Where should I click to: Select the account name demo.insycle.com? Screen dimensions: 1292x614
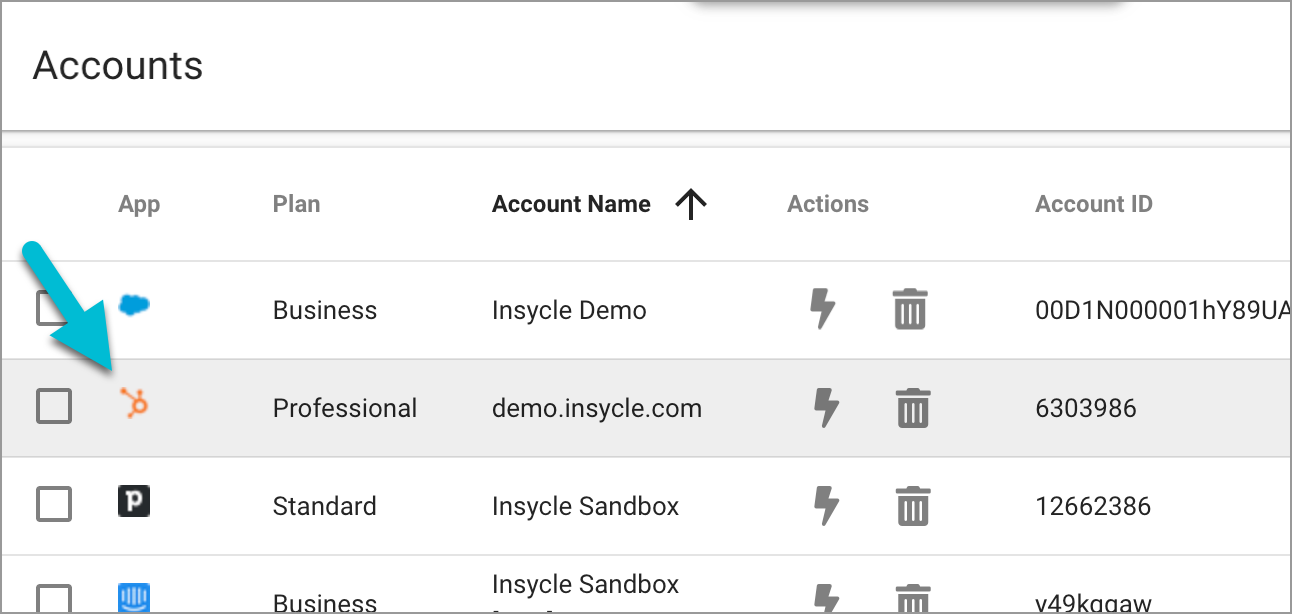coord(596,407)
